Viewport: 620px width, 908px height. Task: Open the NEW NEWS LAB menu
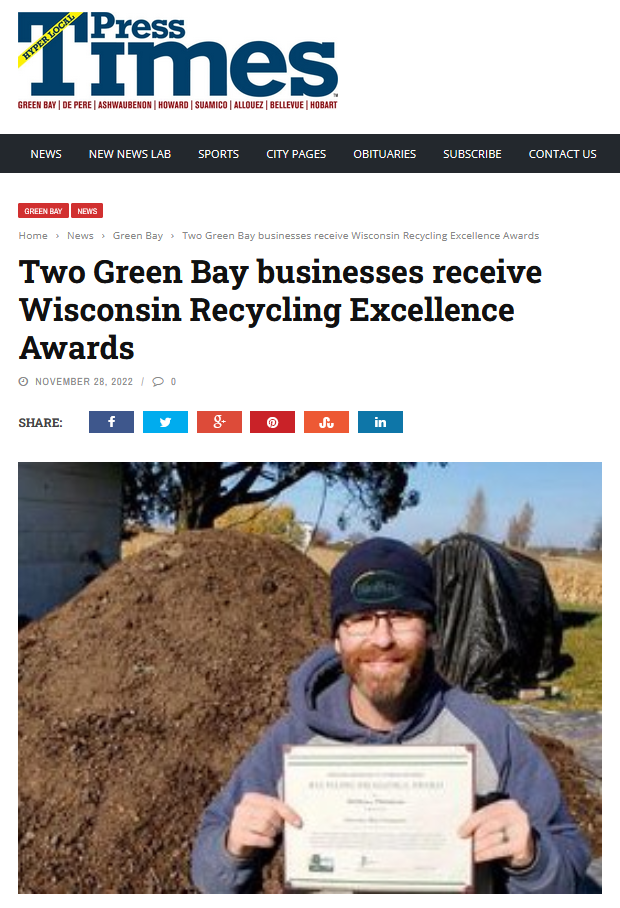coord(130,154)
